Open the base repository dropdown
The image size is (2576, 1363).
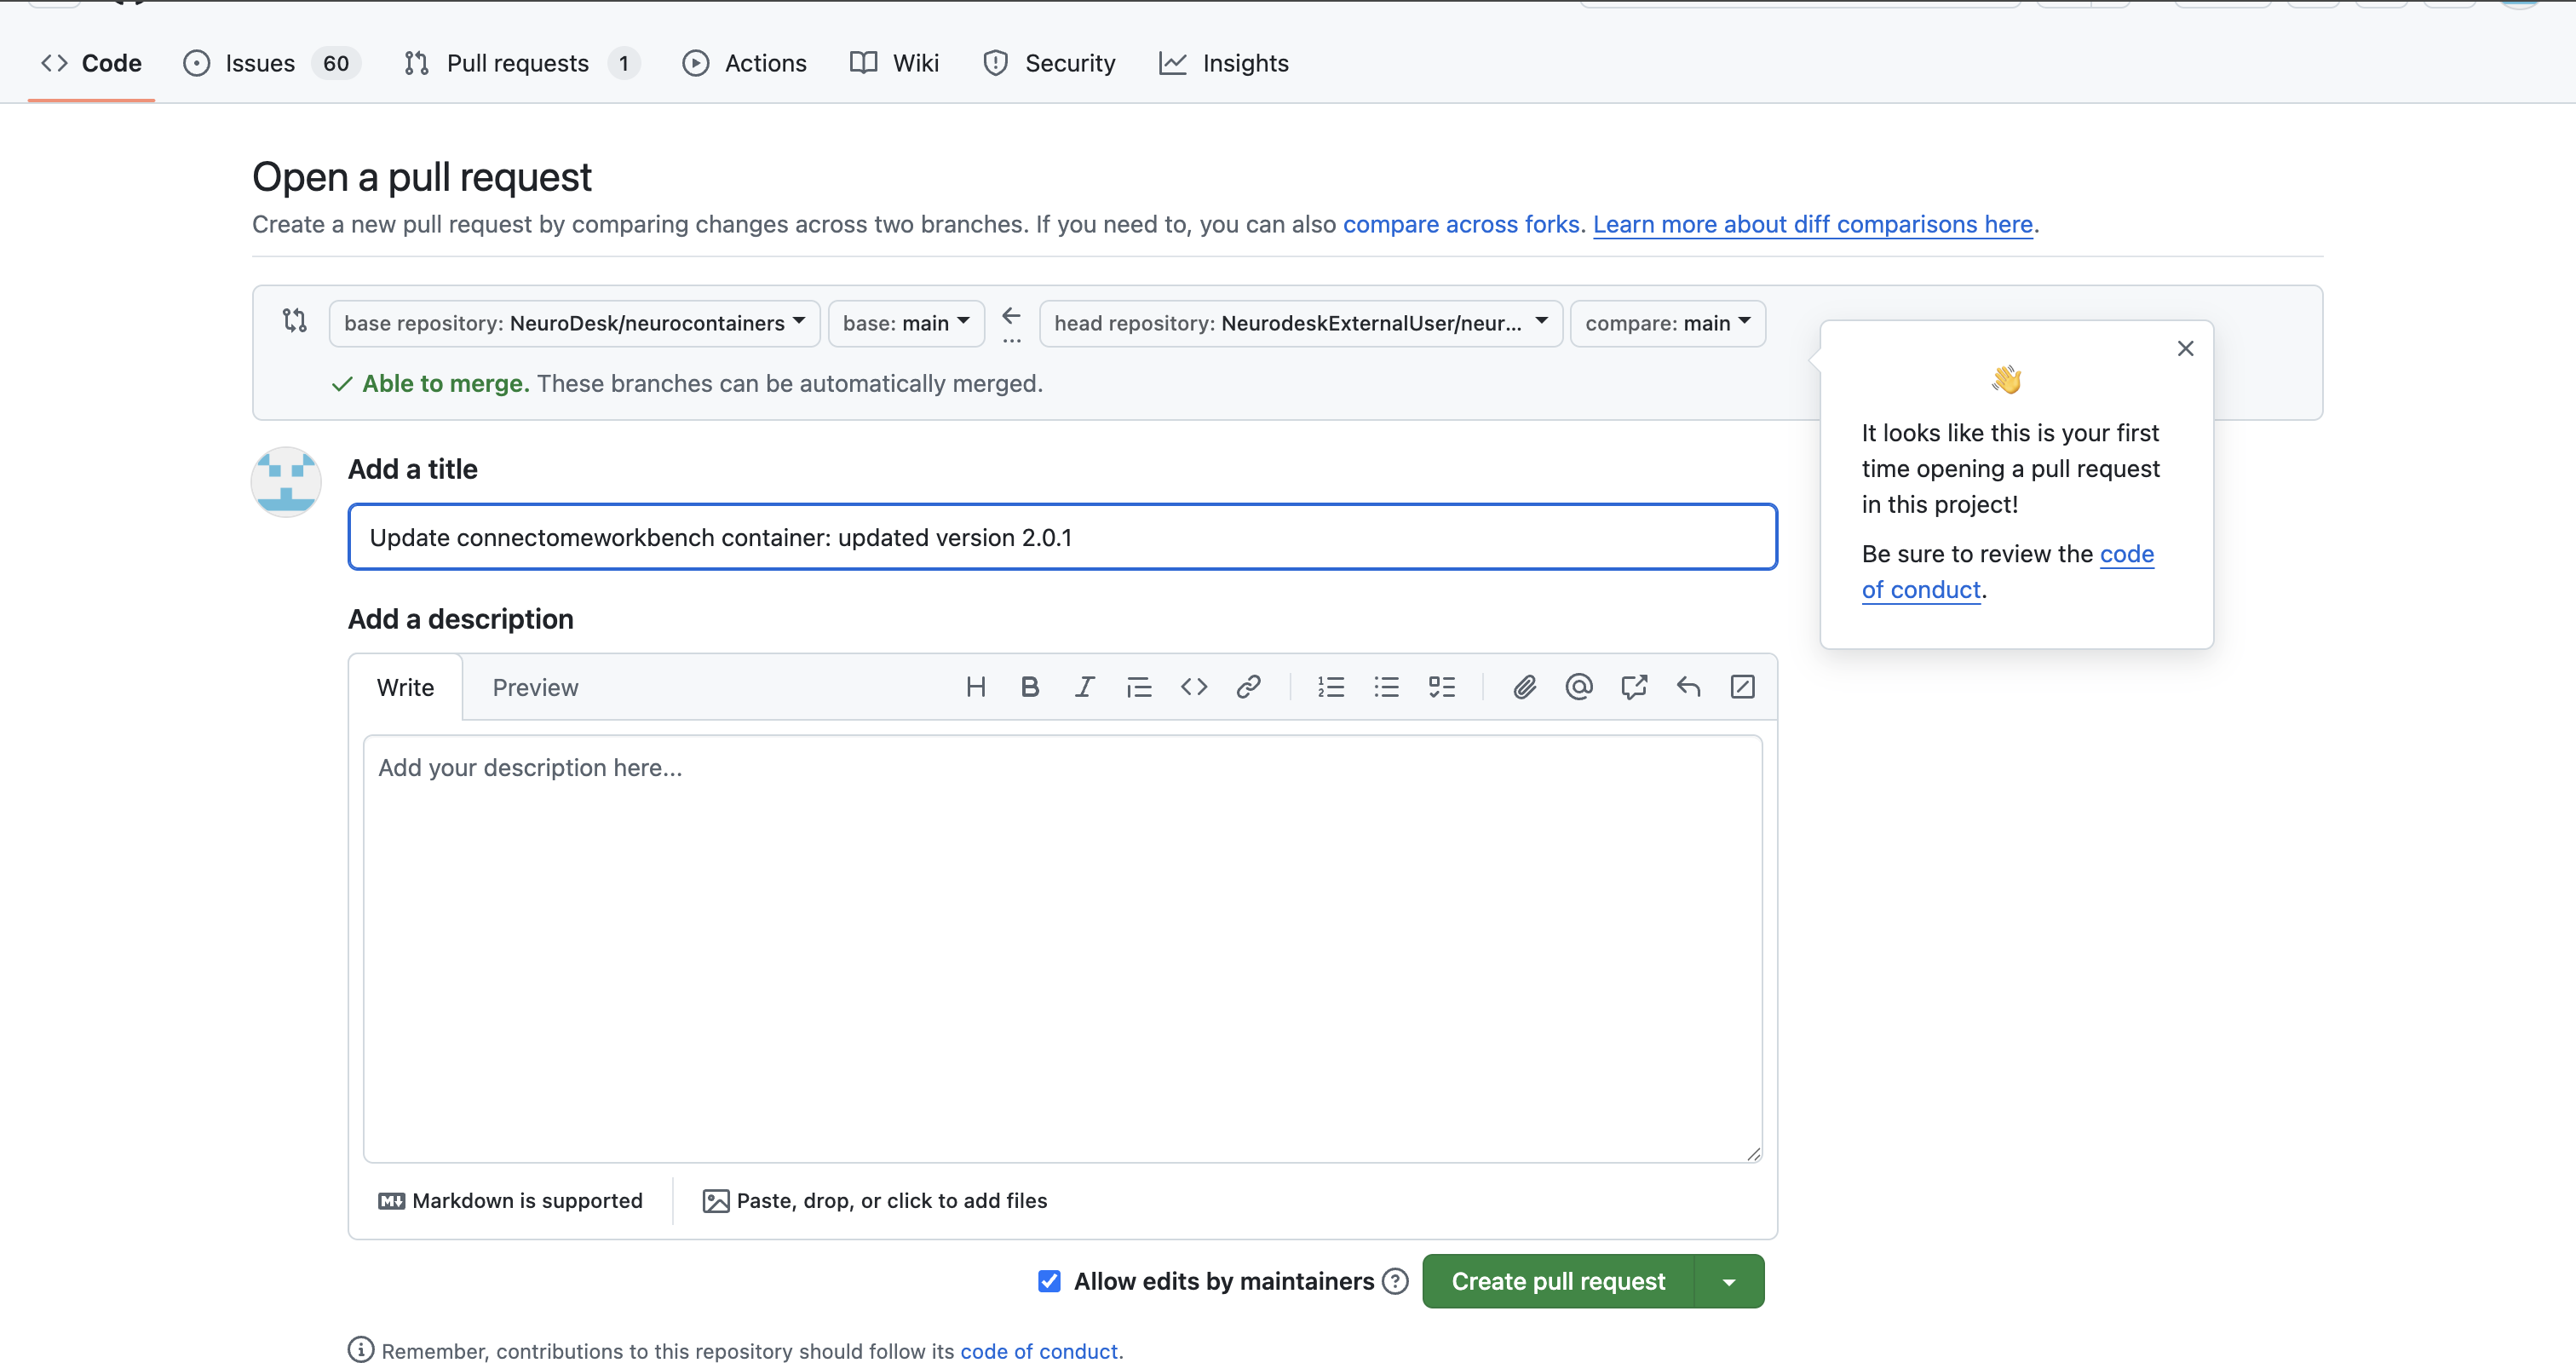tap(574, 323)
